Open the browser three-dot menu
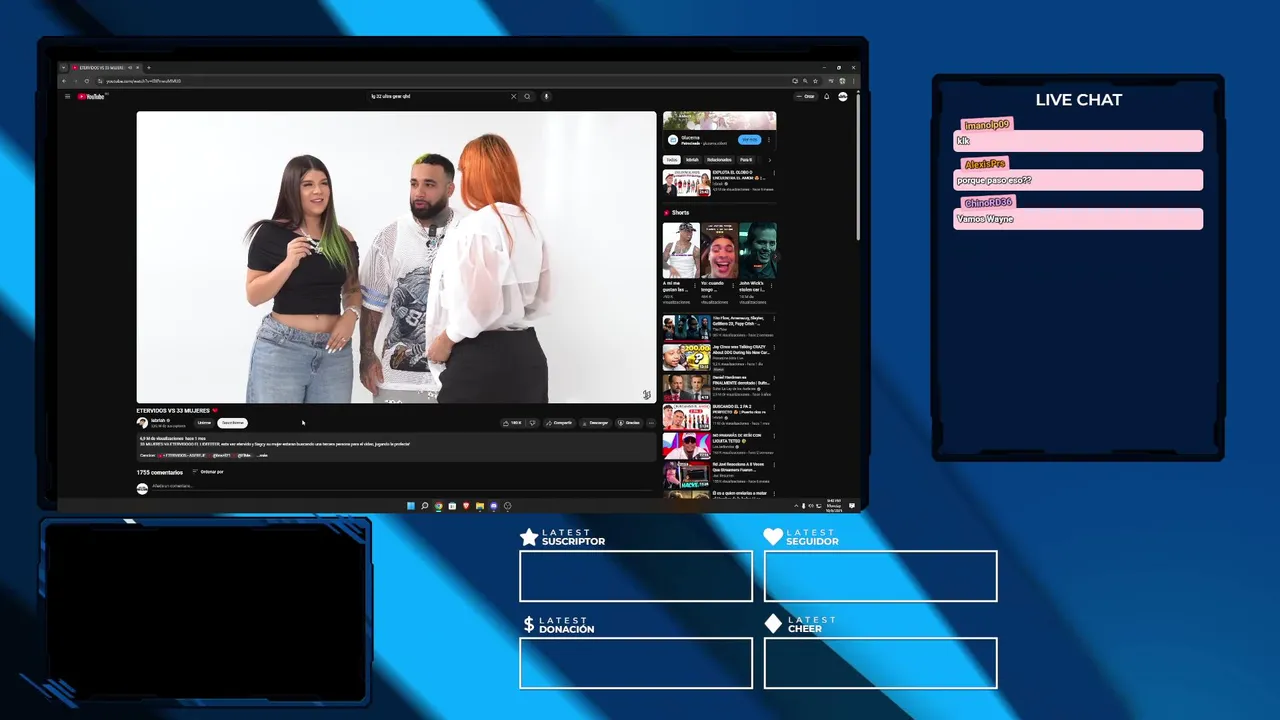1280x720 pixels. [x=853, y=81]
